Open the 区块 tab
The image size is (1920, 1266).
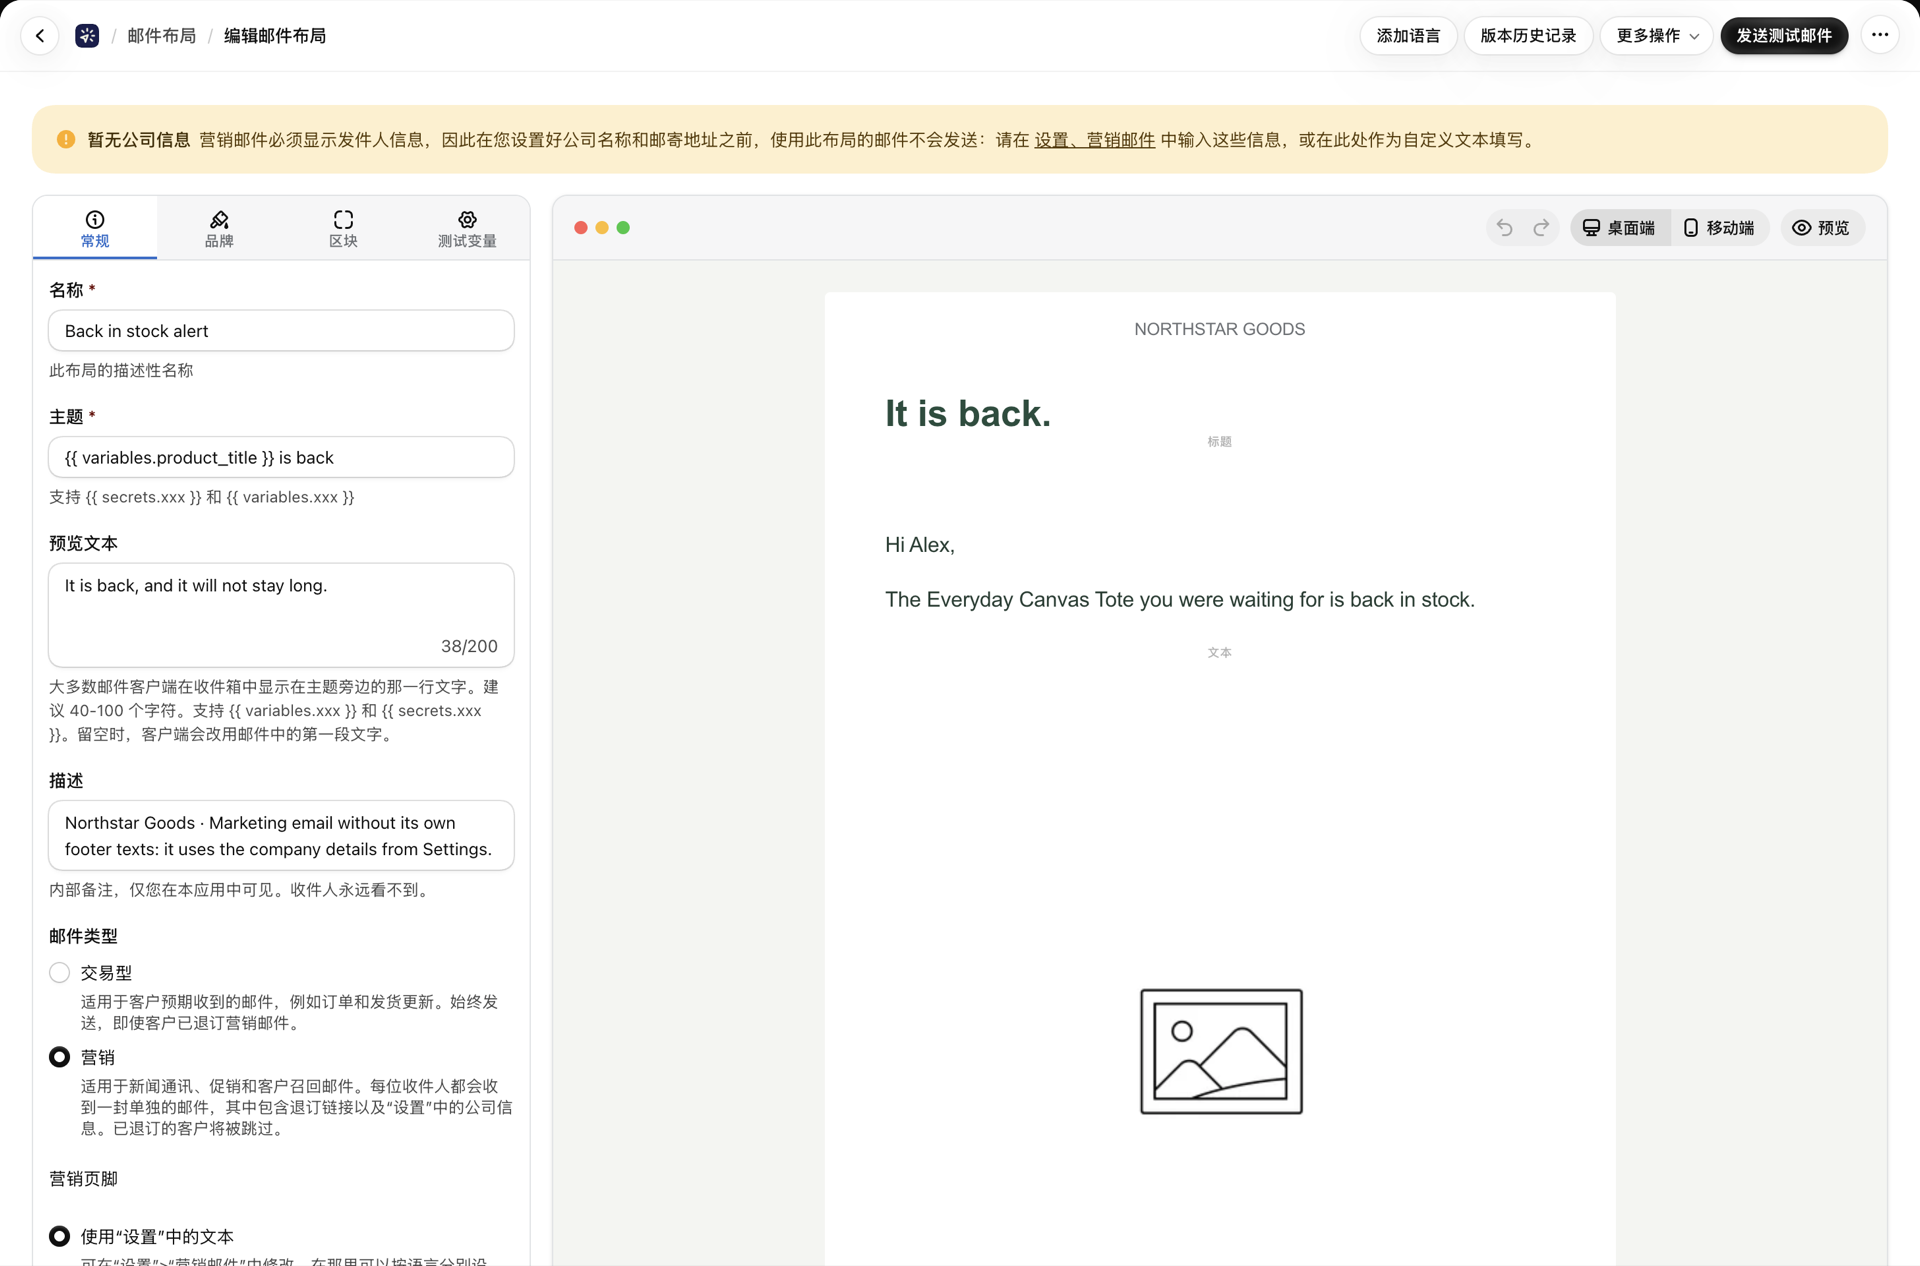coord(343,229)
